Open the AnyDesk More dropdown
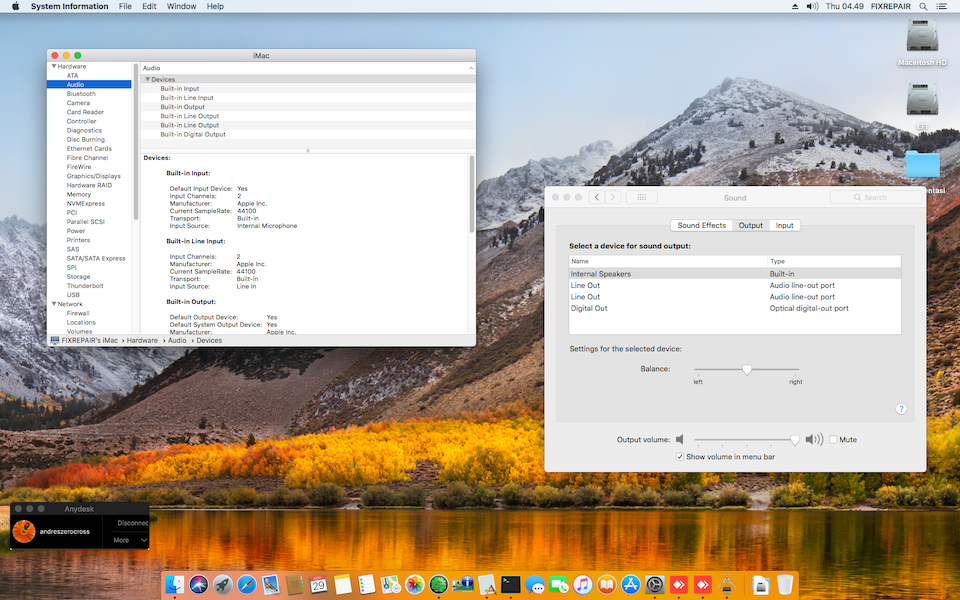Screen dimensions: 960x600 (x=131, y=540)
